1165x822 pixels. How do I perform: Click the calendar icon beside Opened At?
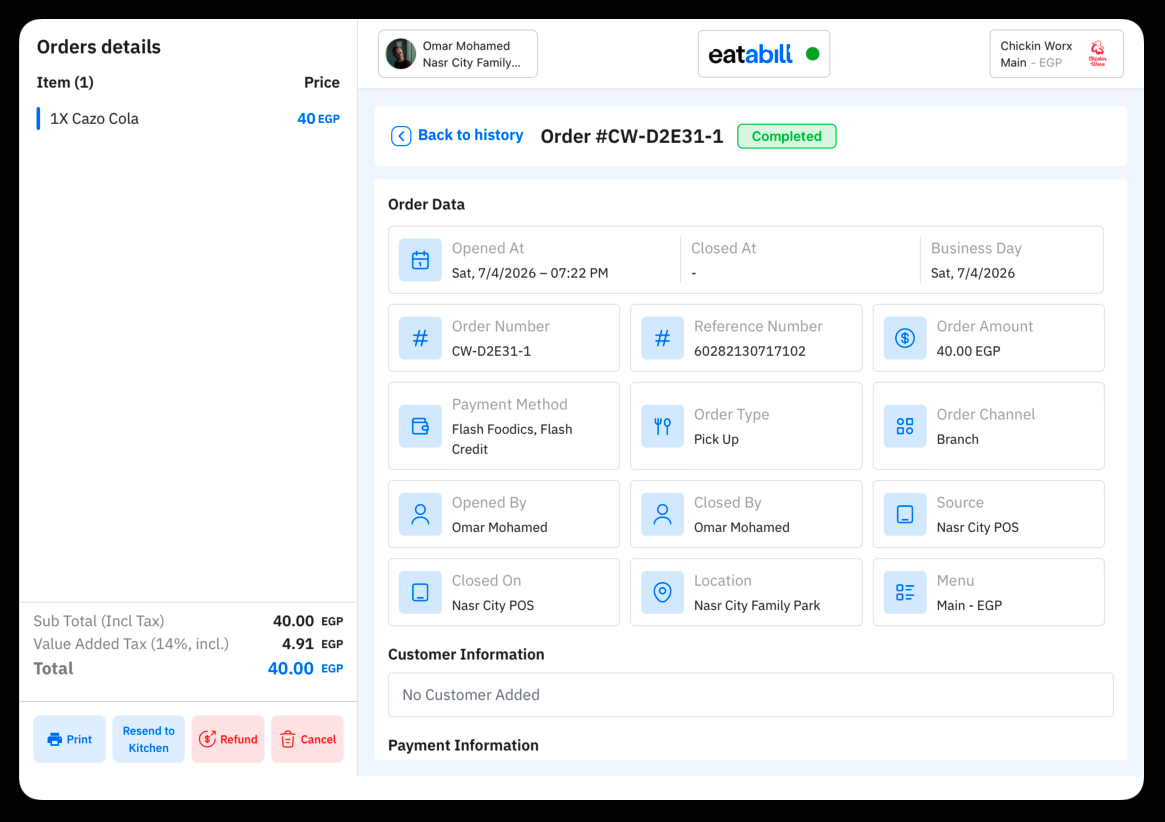click(x=420, y=260)
